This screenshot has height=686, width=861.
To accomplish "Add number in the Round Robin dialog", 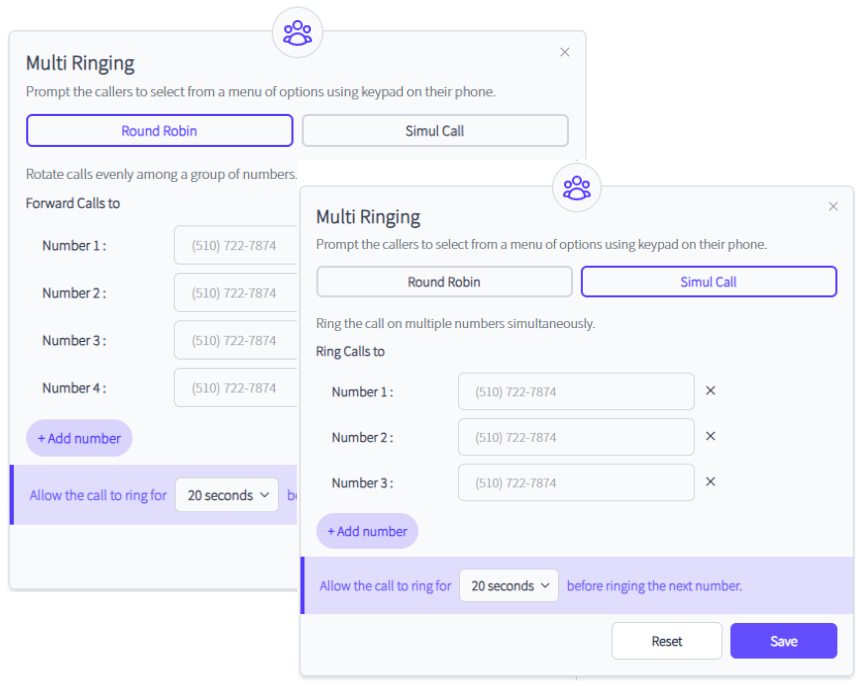I will click(x=79, y=438).
